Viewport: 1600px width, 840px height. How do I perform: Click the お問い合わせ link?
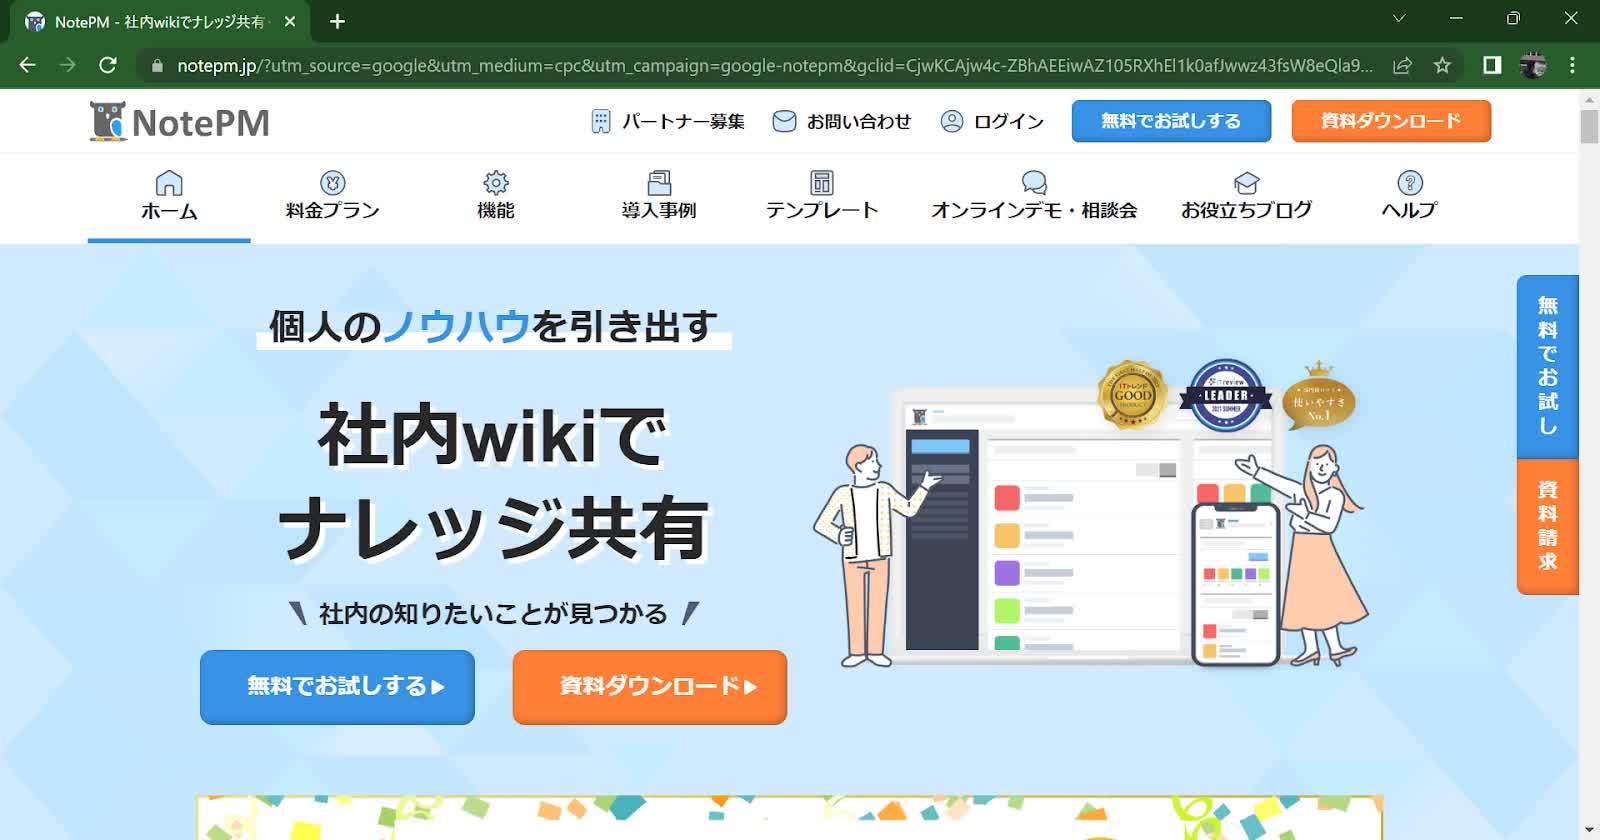point(859,121)
